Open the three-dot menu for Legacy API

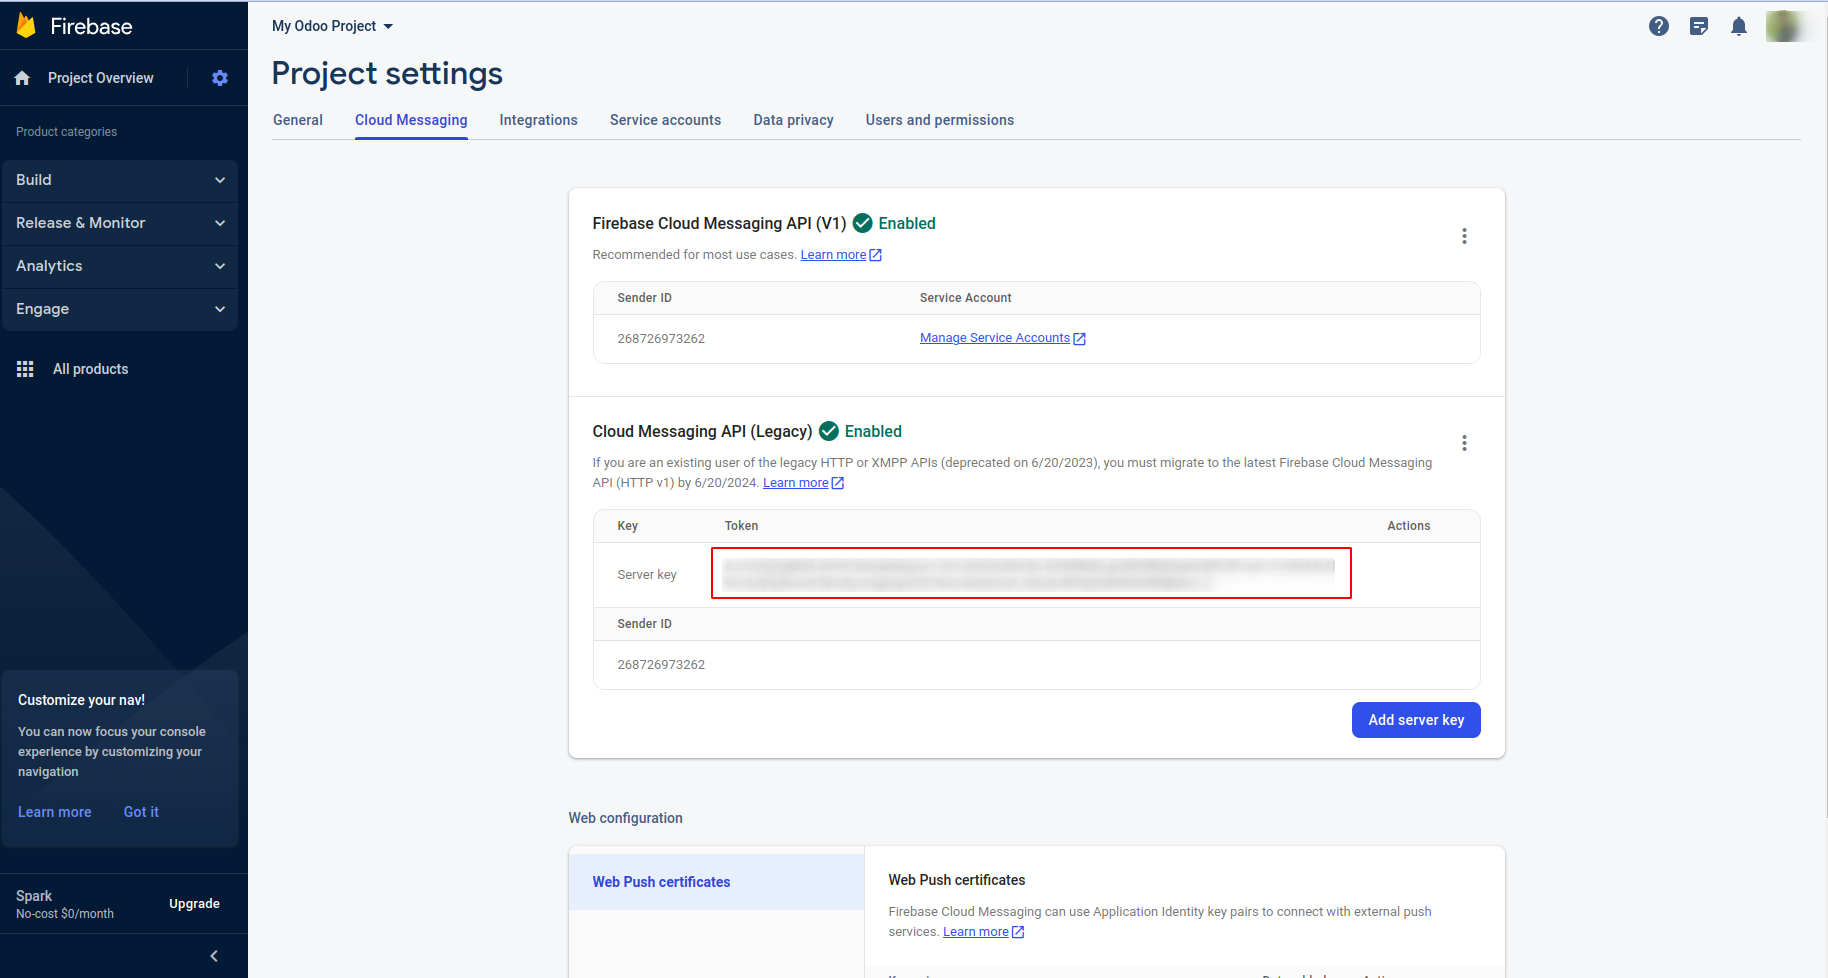coord(1464,443)
